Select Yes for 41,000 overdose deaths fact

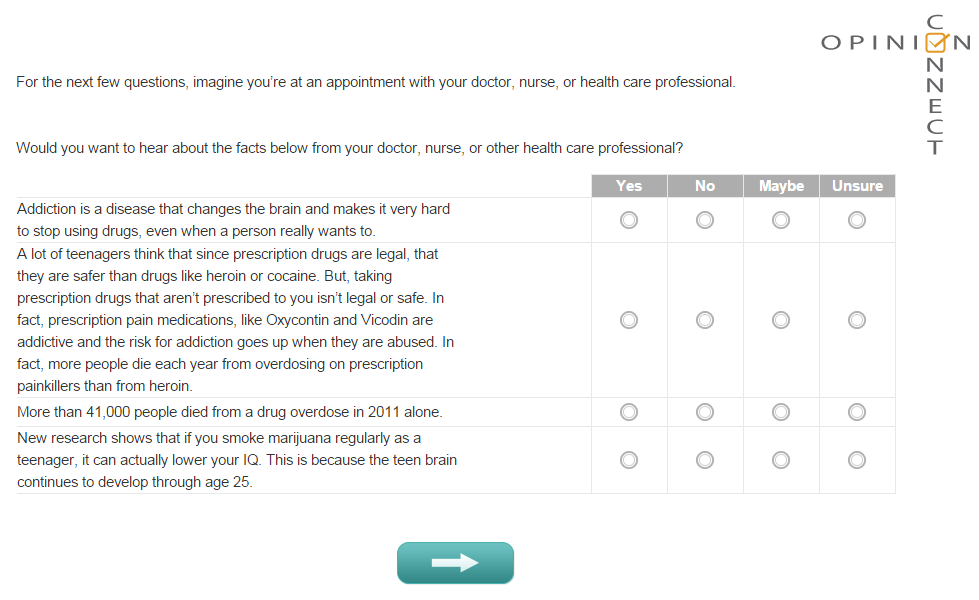pos(629,411)
